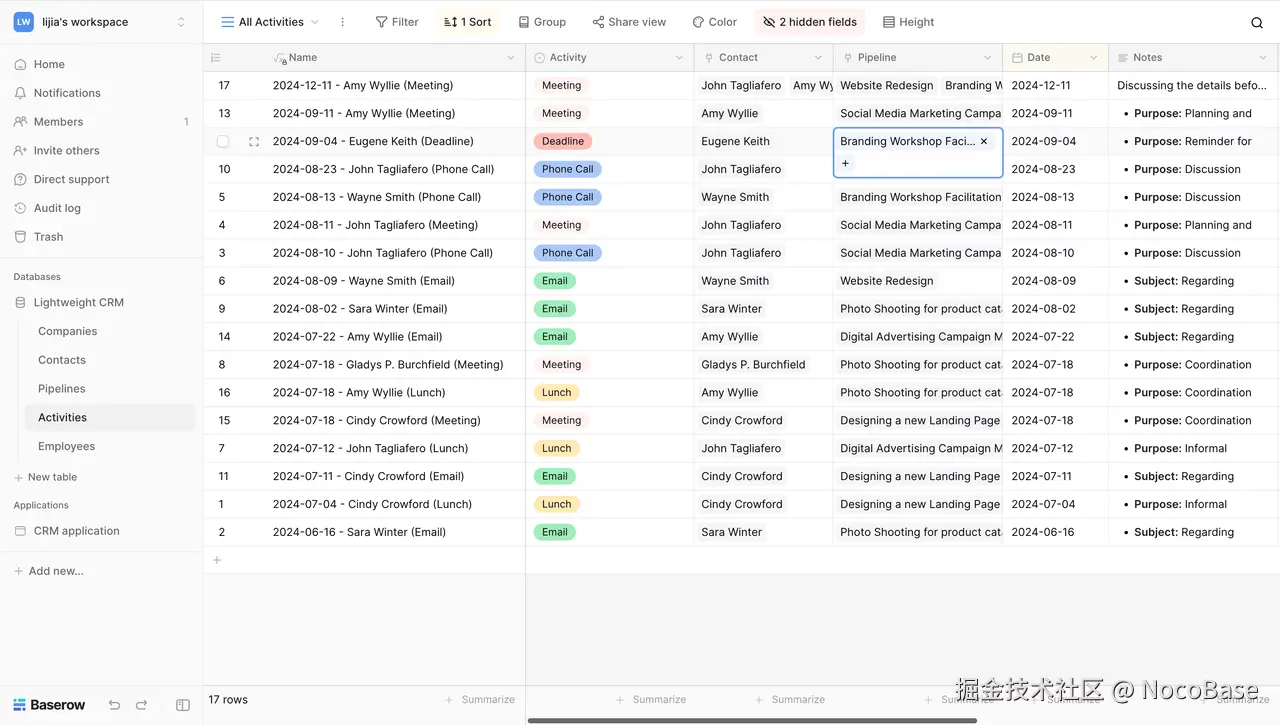
Task: Select checkbox for Eugene Keith row
Action: pos(223,142)
